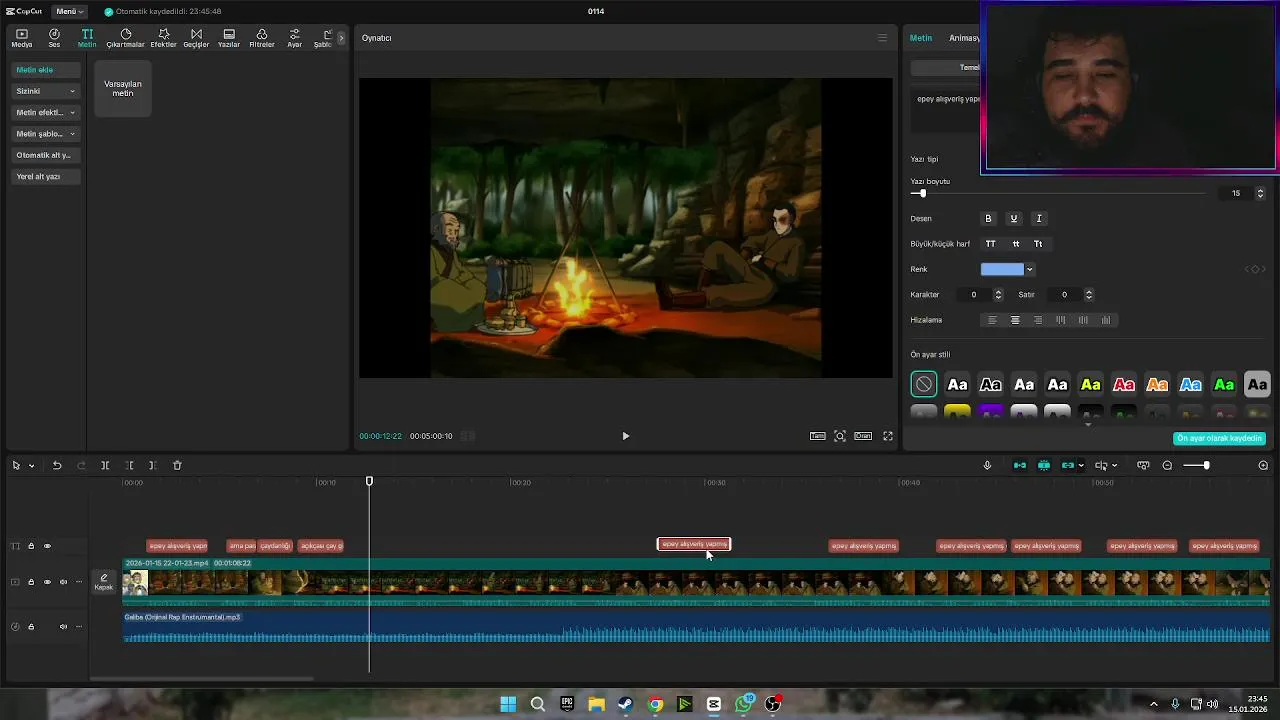Open Steam from the Windows taskbar

[625, 704]
